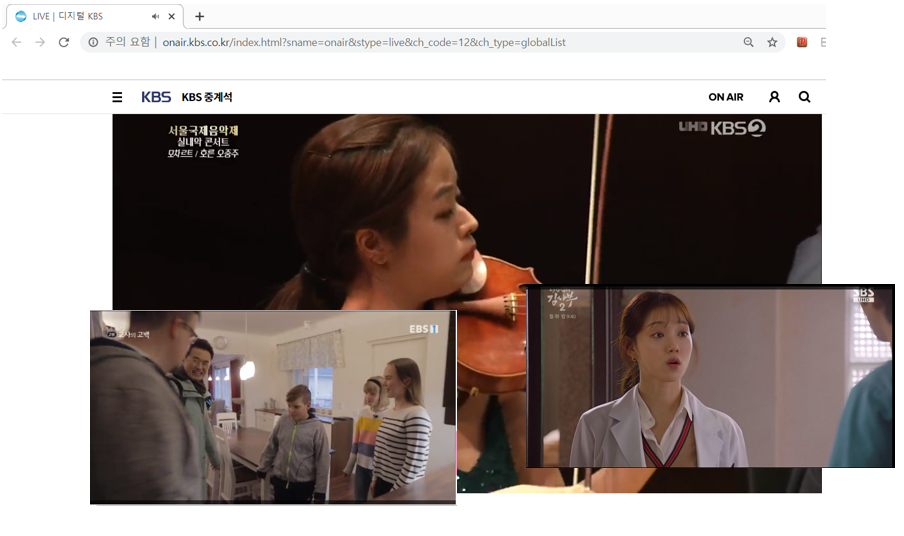Viewport: 904px width, 536px height.
Task: Open the user account icon
Action: [x=774, y=97]
